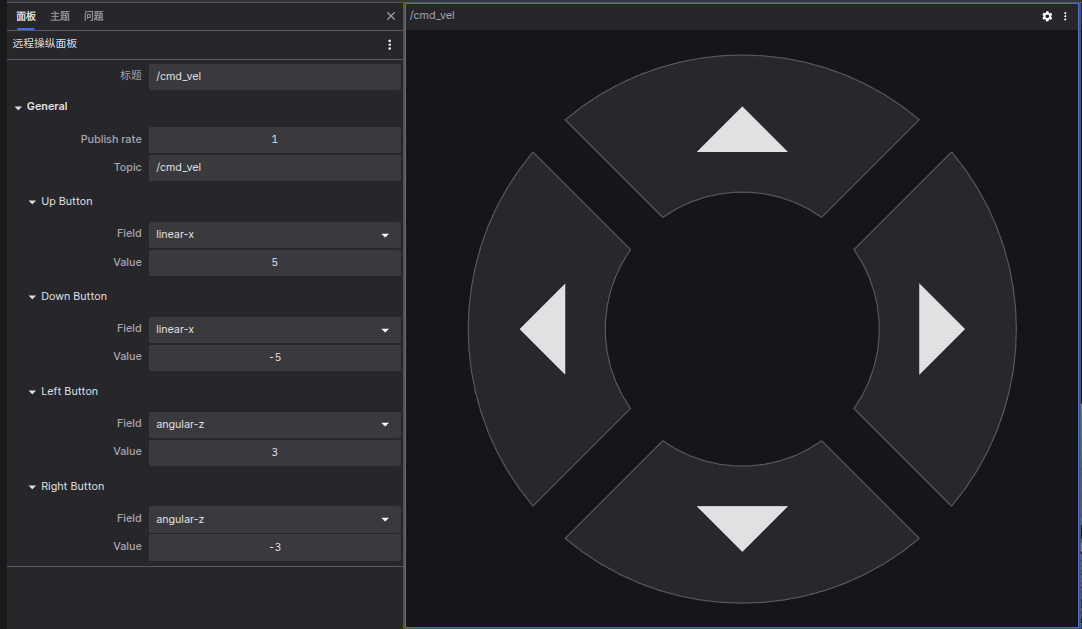Open the /cmd_vel panel settings gear
Viewport: 1082px width, 629px height.
pos(1047,16)
